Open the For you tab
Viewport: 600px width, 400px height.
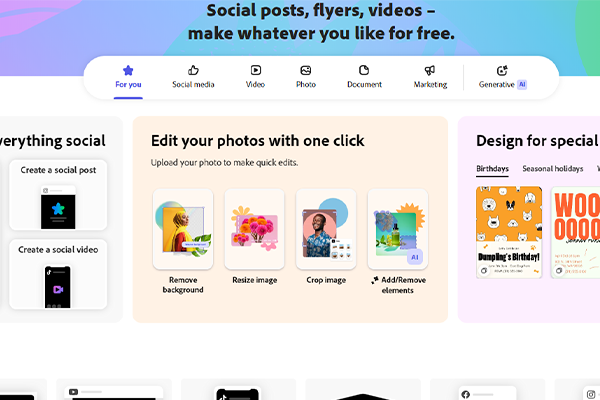128,78
